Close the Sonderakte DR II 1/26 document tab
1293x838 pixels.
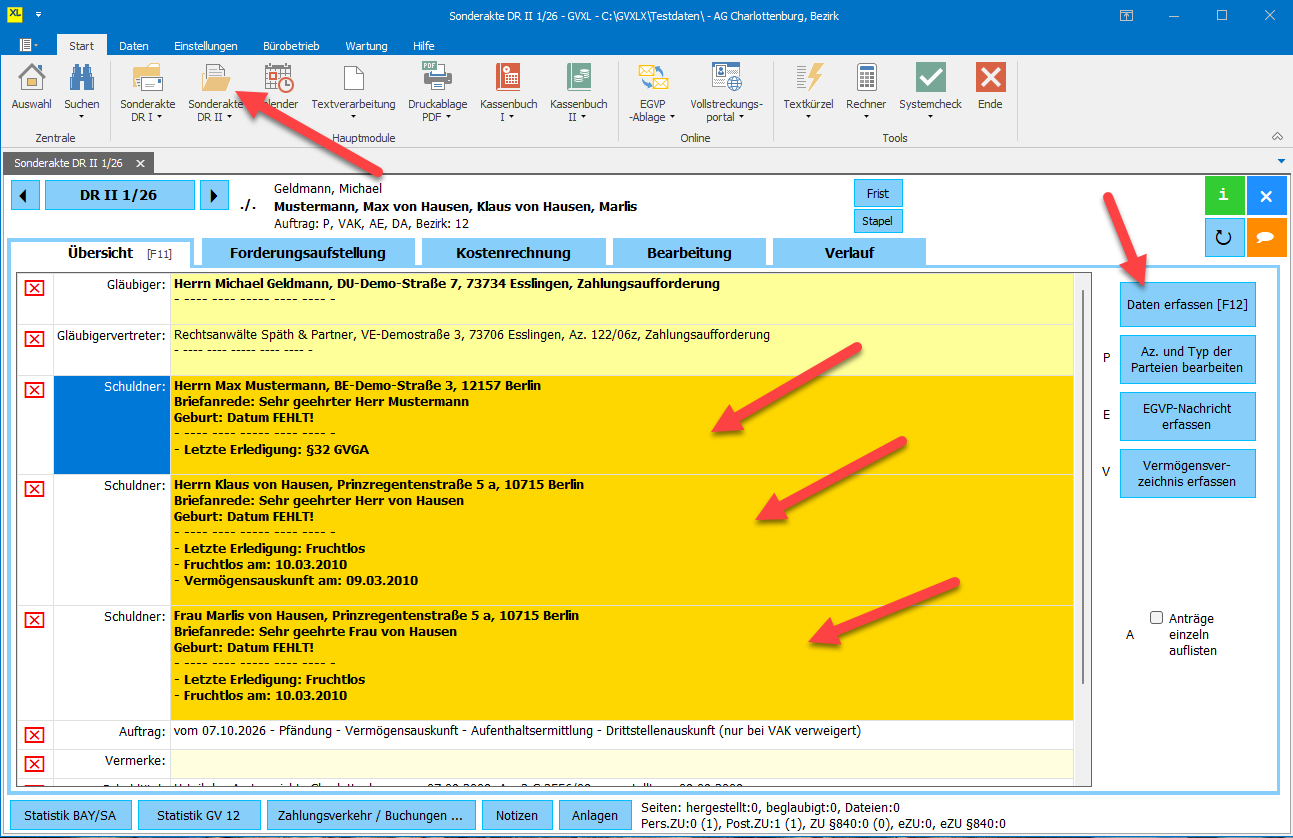click(140, 163)
